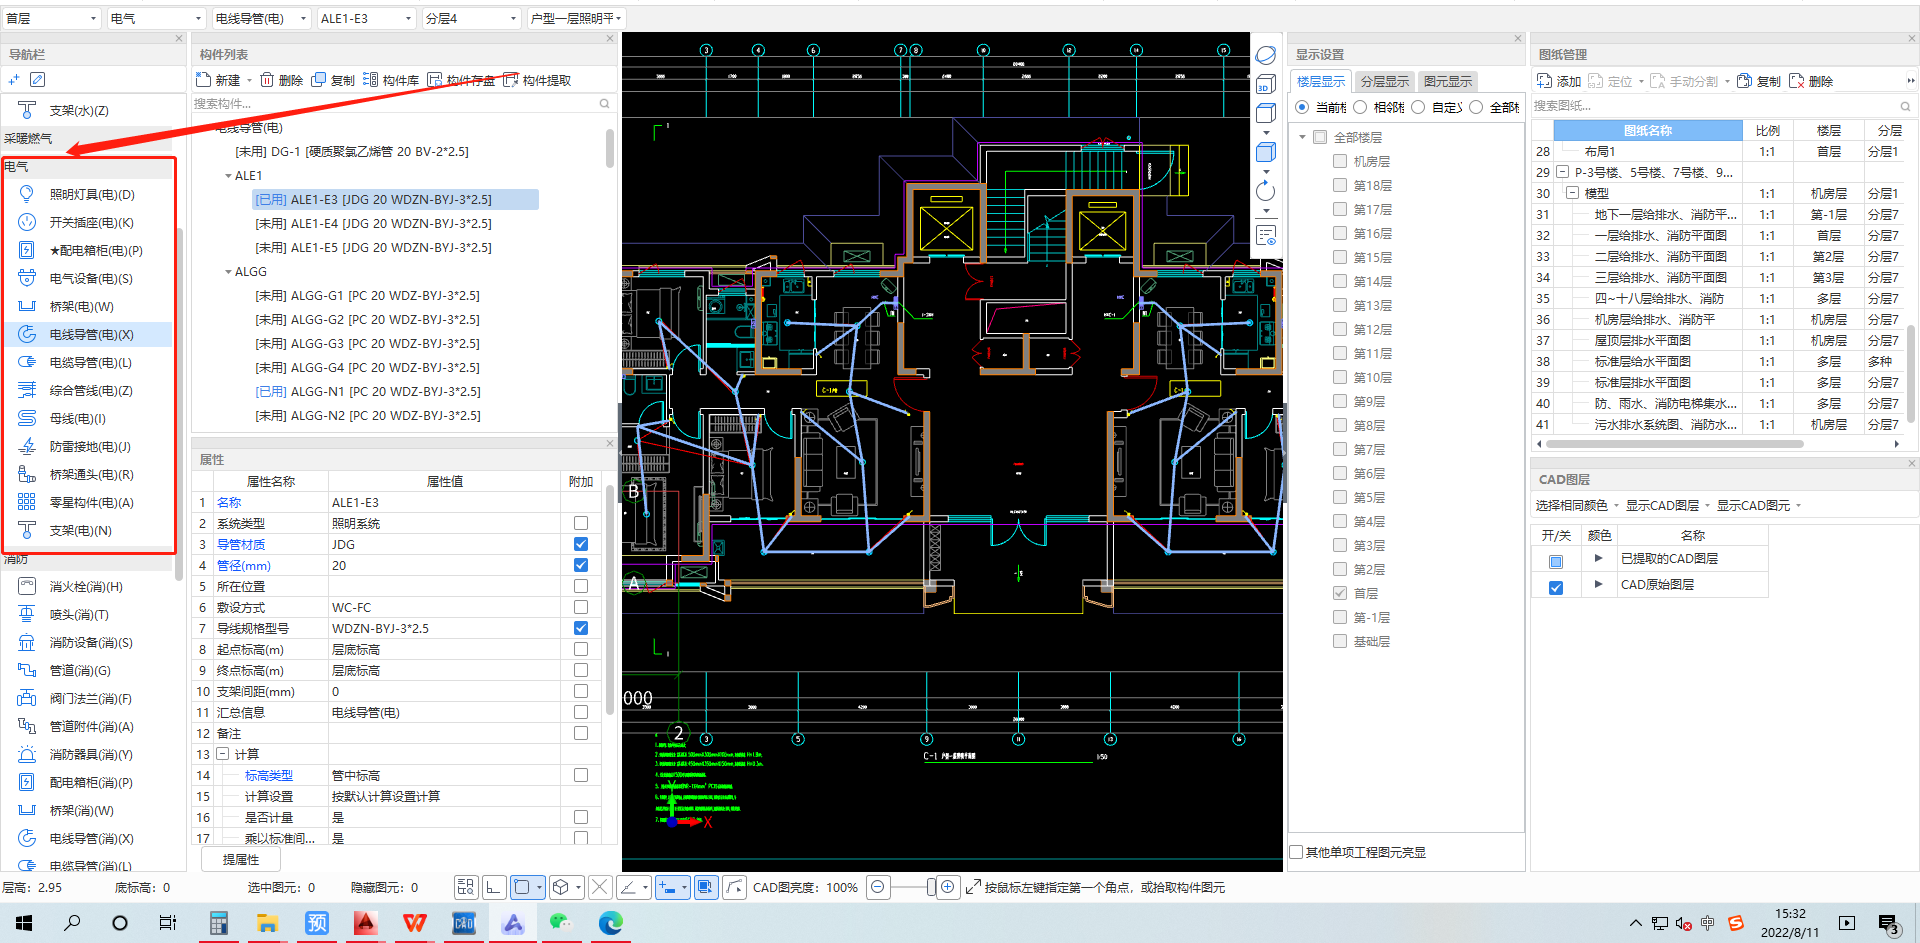Uncheck the 附加 box for 导管材质
This screenshot has width=1920, height=943.
[581, 544]
